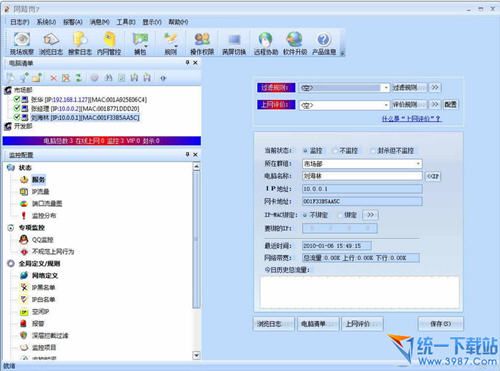The image size is (500, 371).
Task: Open the 报警 menu in the menu bar
Action: pos(73,22)
